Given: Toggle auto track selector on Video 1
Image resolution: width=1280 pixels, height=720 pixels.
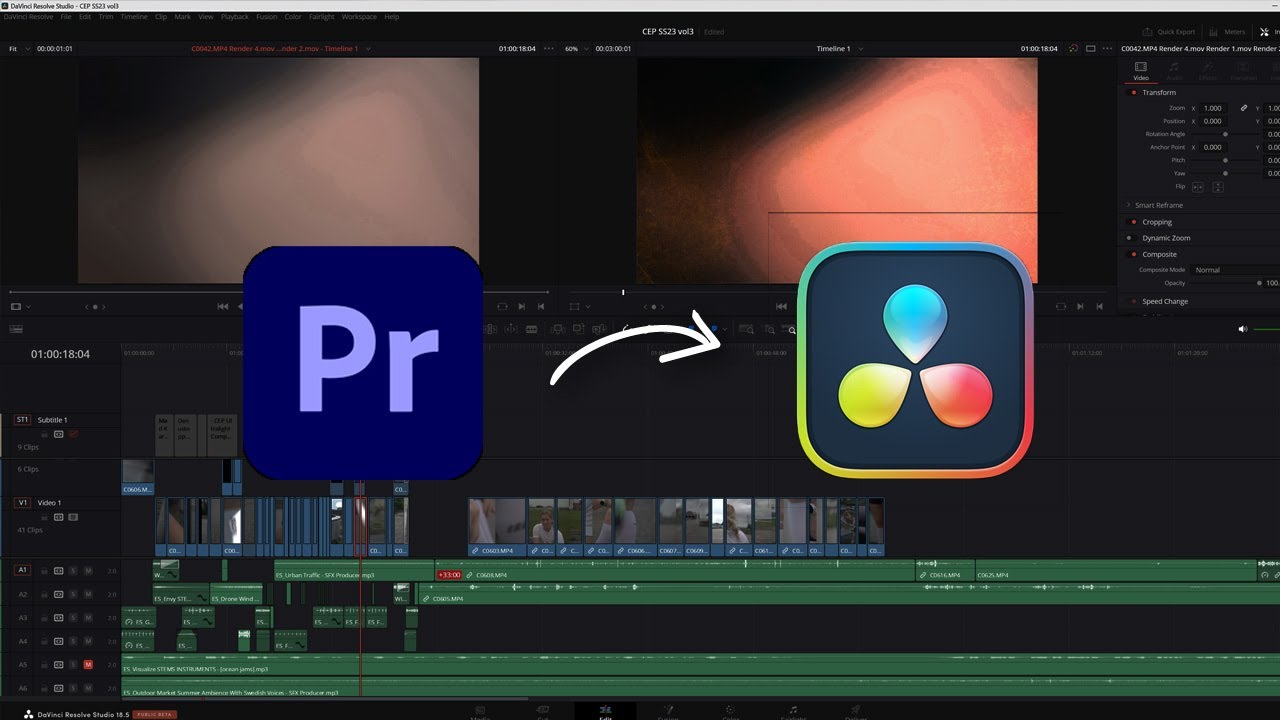Looking at the screenshot, I should tap(59, 517).
